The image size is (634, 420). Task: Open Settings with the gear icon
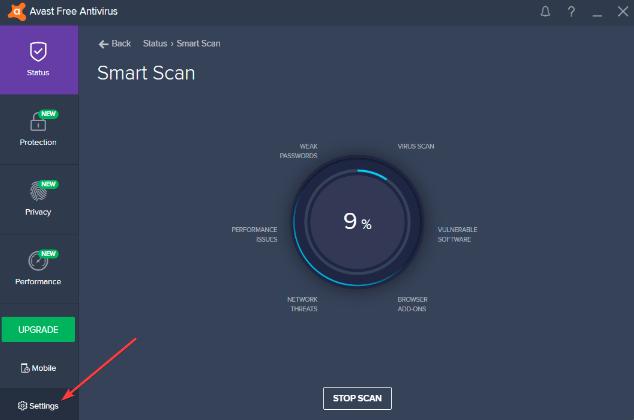tap(38, 405)
